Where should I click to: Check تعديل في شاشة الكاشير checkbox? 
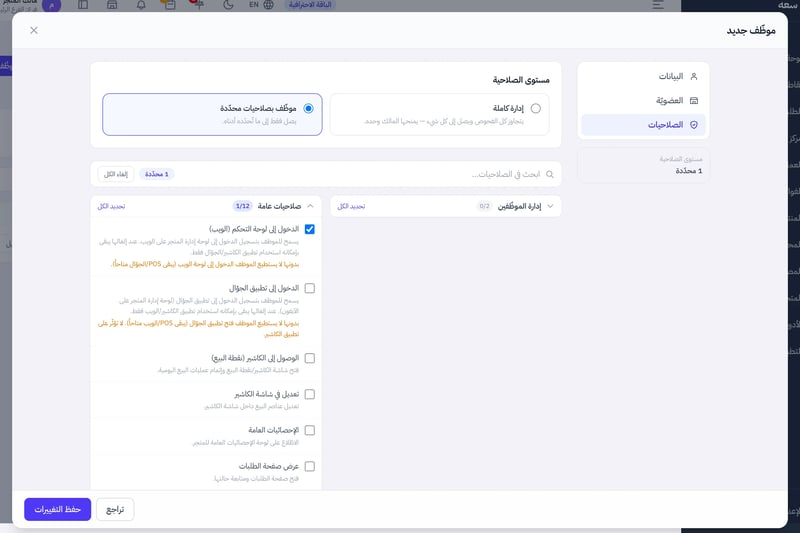pos(310,394)
